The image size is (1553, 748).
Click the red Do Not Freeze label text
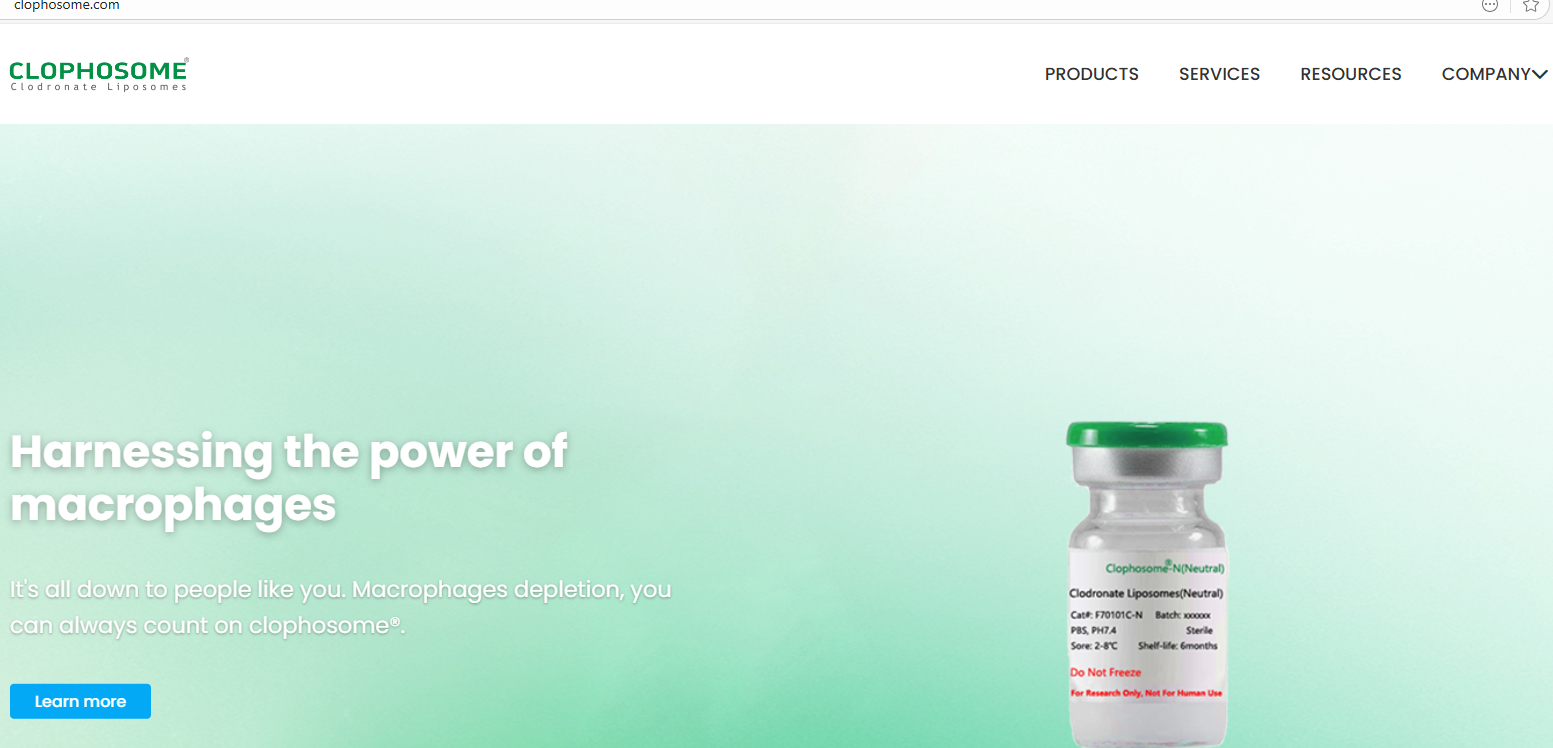point(1105,672)
